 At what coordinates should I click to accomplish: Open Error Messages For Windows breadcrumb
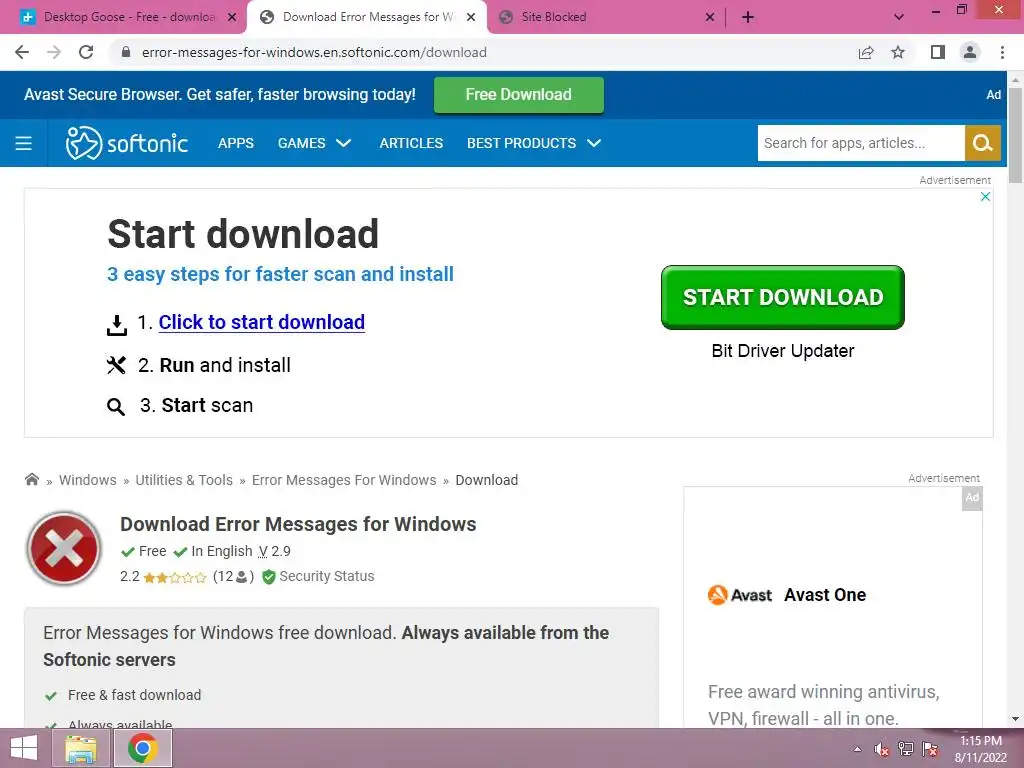tap(344, 480)
